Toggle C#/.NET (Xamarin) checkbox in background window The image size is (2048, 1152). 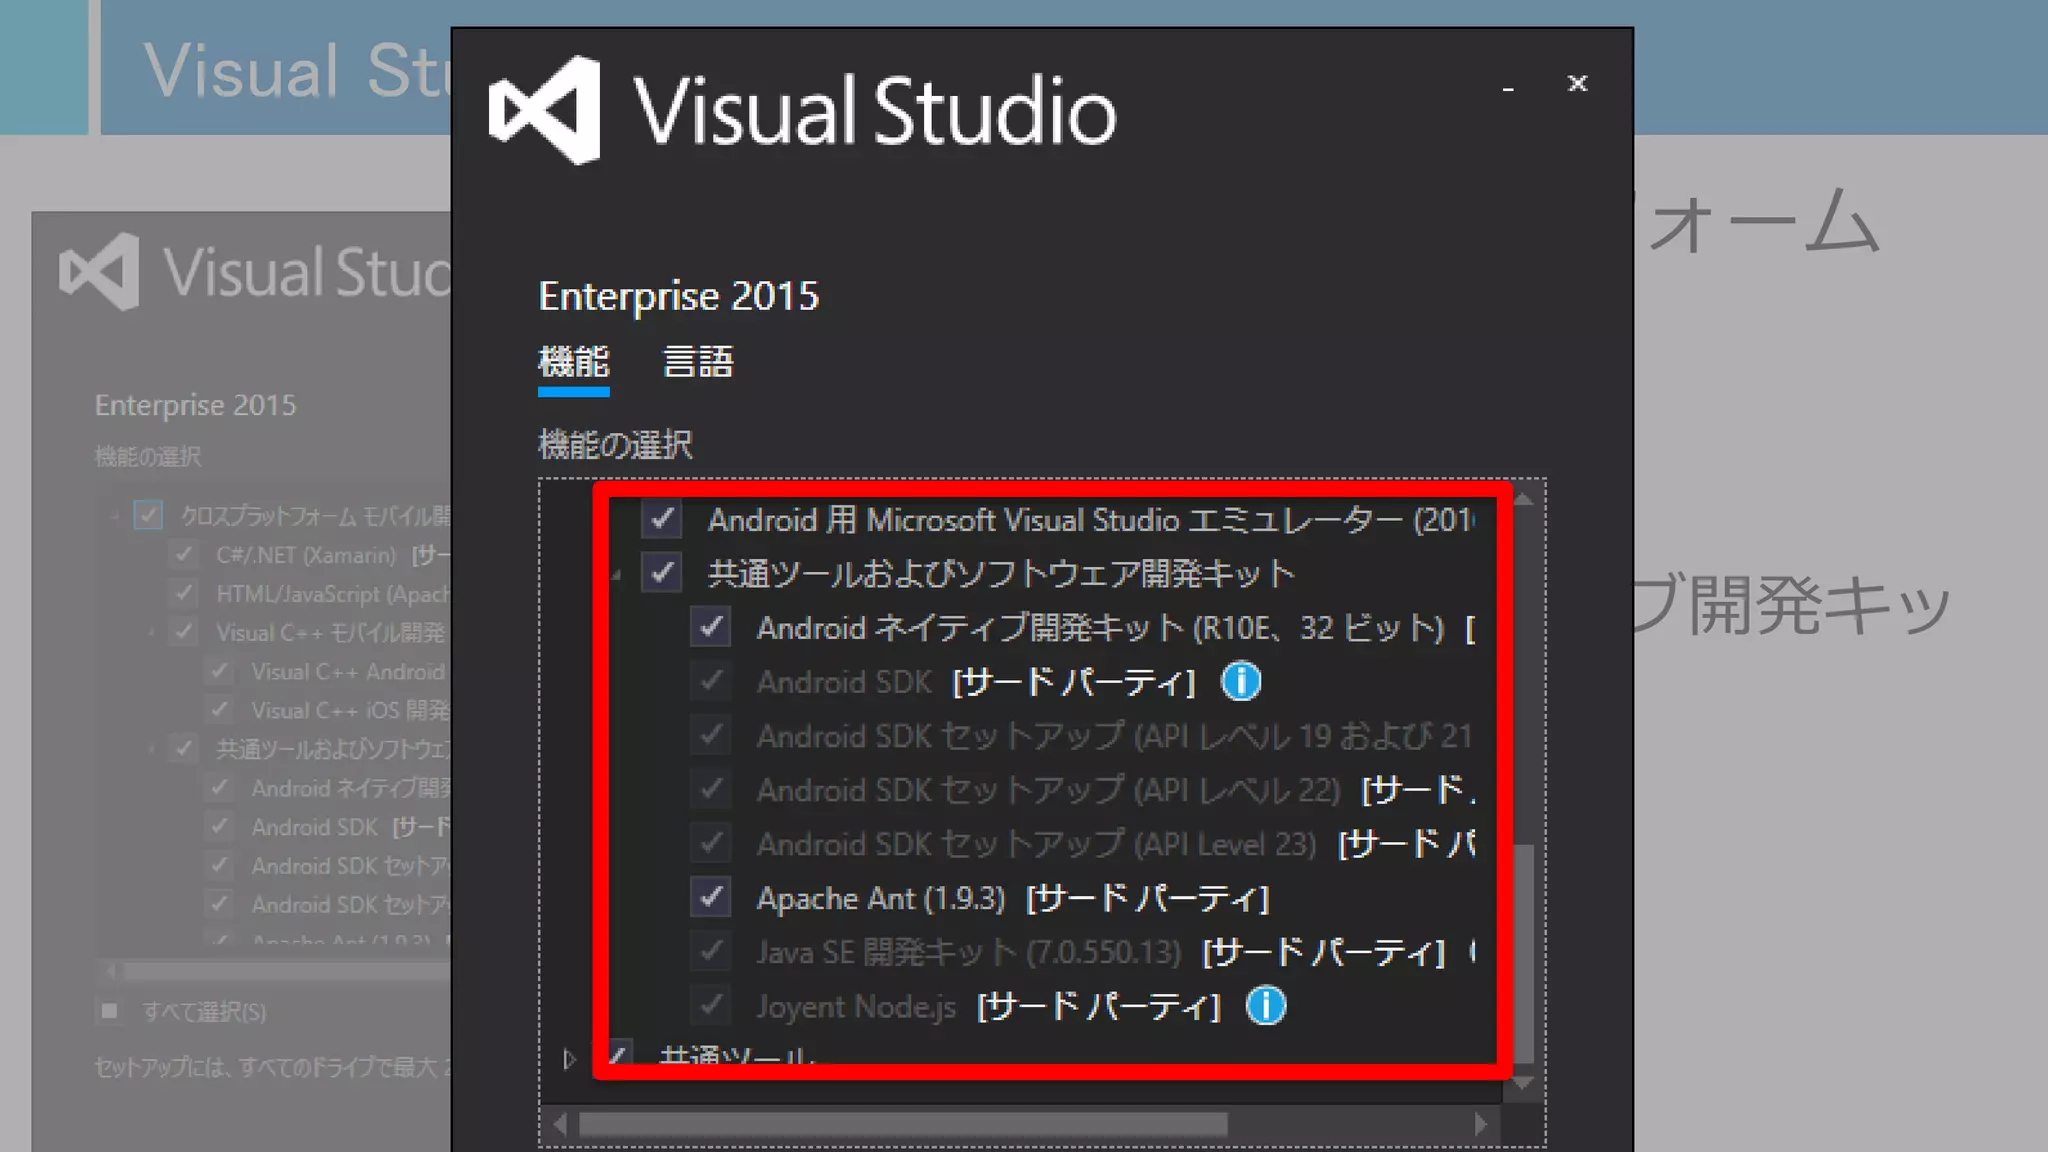coord(184,555)
